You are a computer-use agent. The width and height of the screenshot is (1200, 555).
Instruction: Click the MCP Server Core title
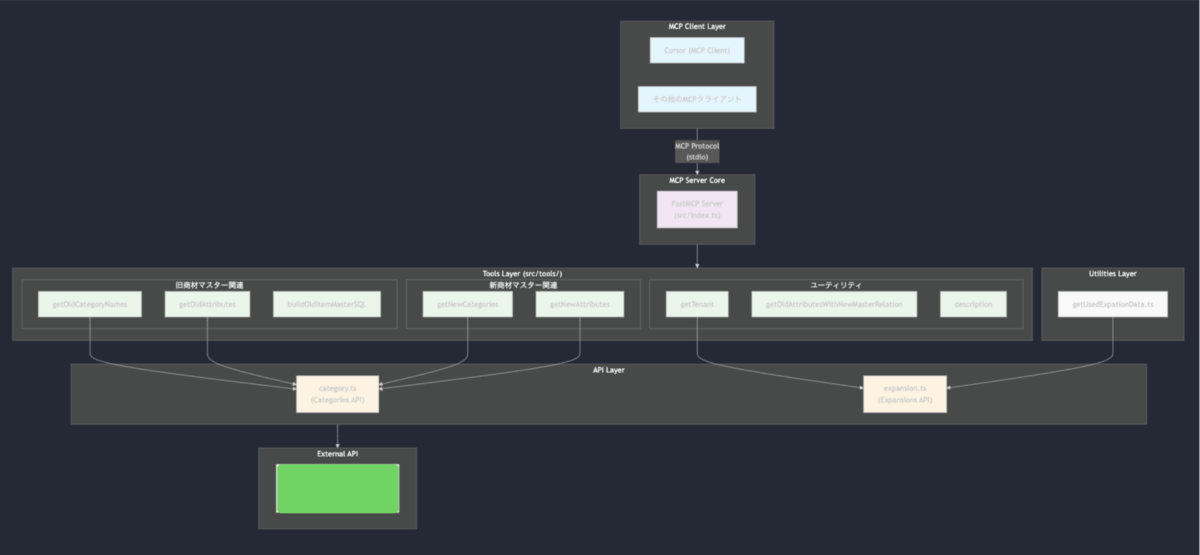pos(697,181)
